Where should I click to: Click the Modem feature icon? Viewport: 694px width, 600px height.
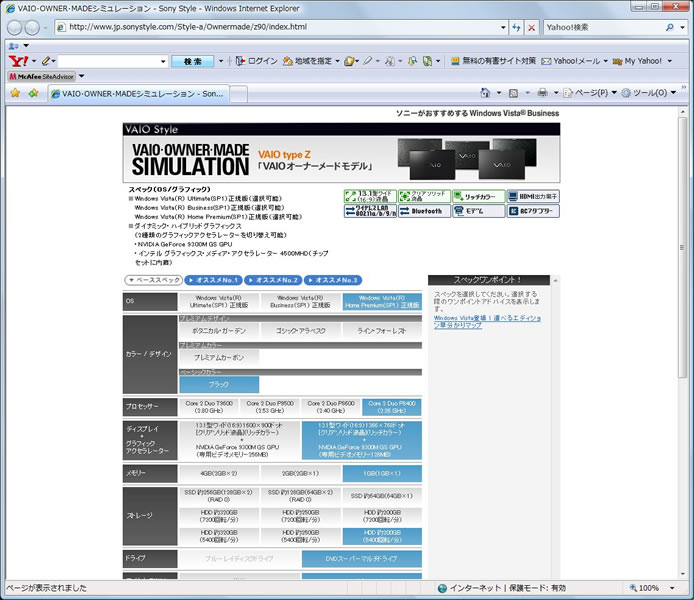(478, 211)
